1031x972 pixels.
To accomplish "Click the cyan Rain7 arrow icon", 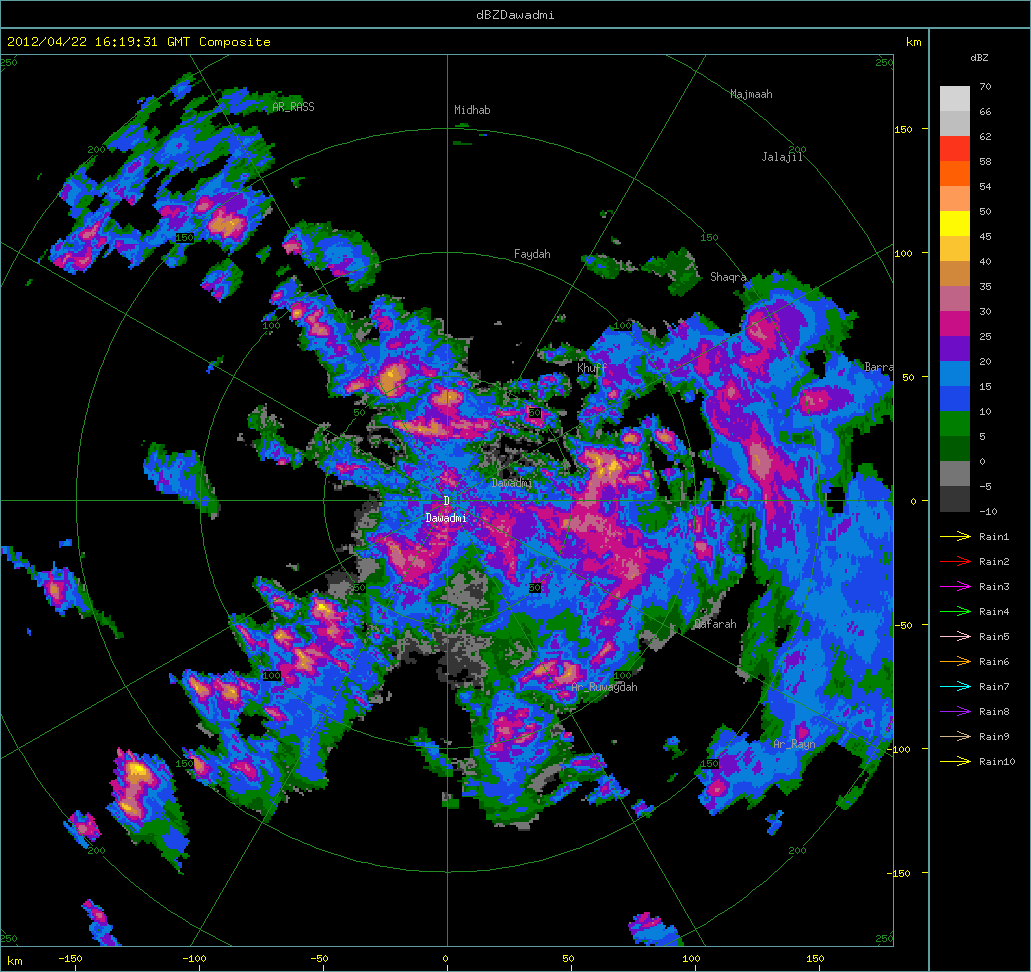I will point(955,687).
